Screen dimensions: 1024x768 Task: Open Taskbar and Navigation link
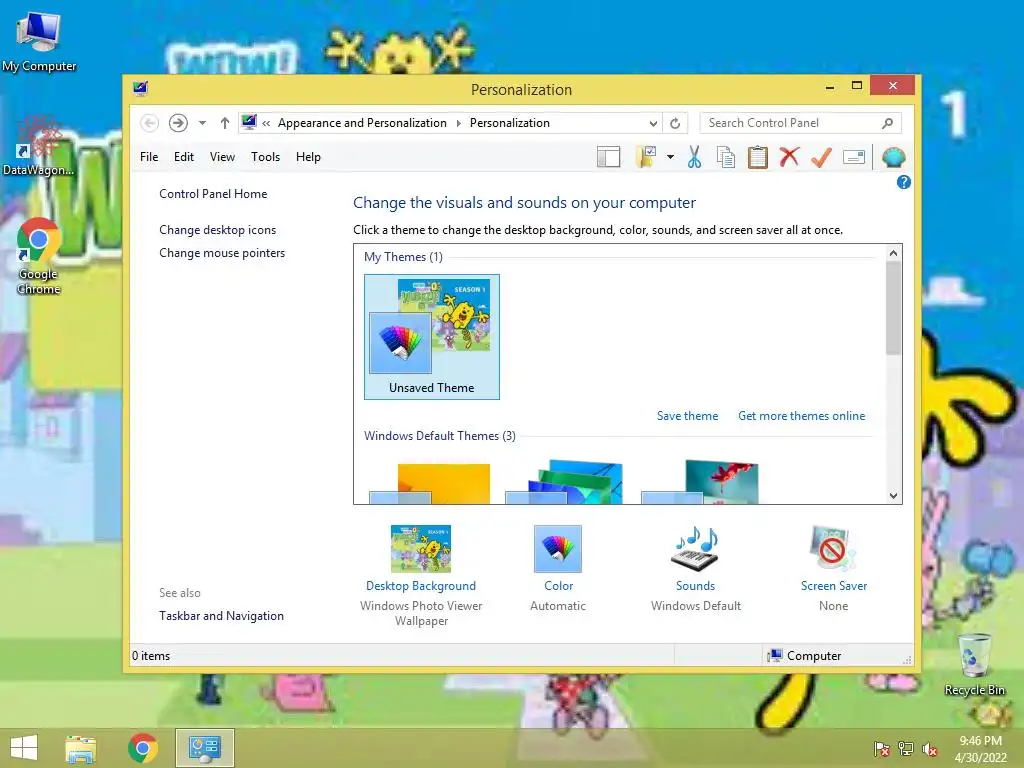pos(221,616)
